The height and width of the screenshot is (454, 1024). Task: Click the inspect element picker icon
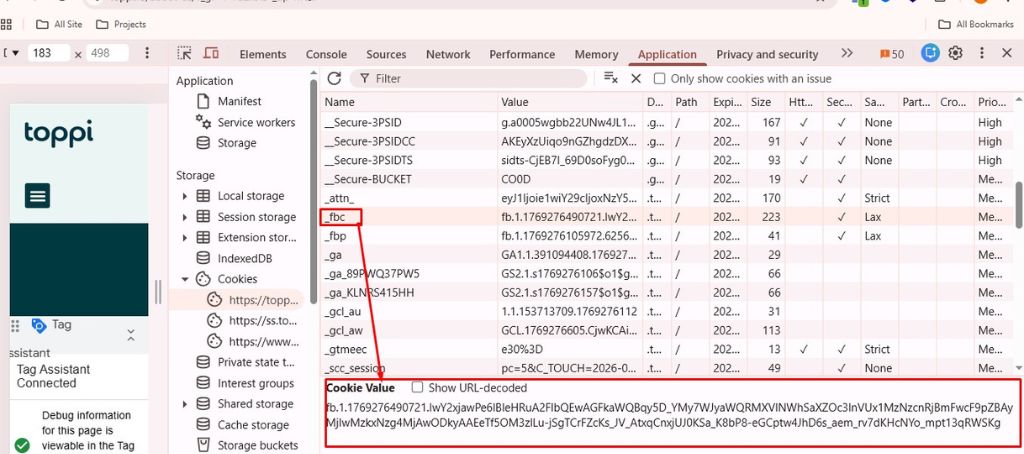click(185, 54)
